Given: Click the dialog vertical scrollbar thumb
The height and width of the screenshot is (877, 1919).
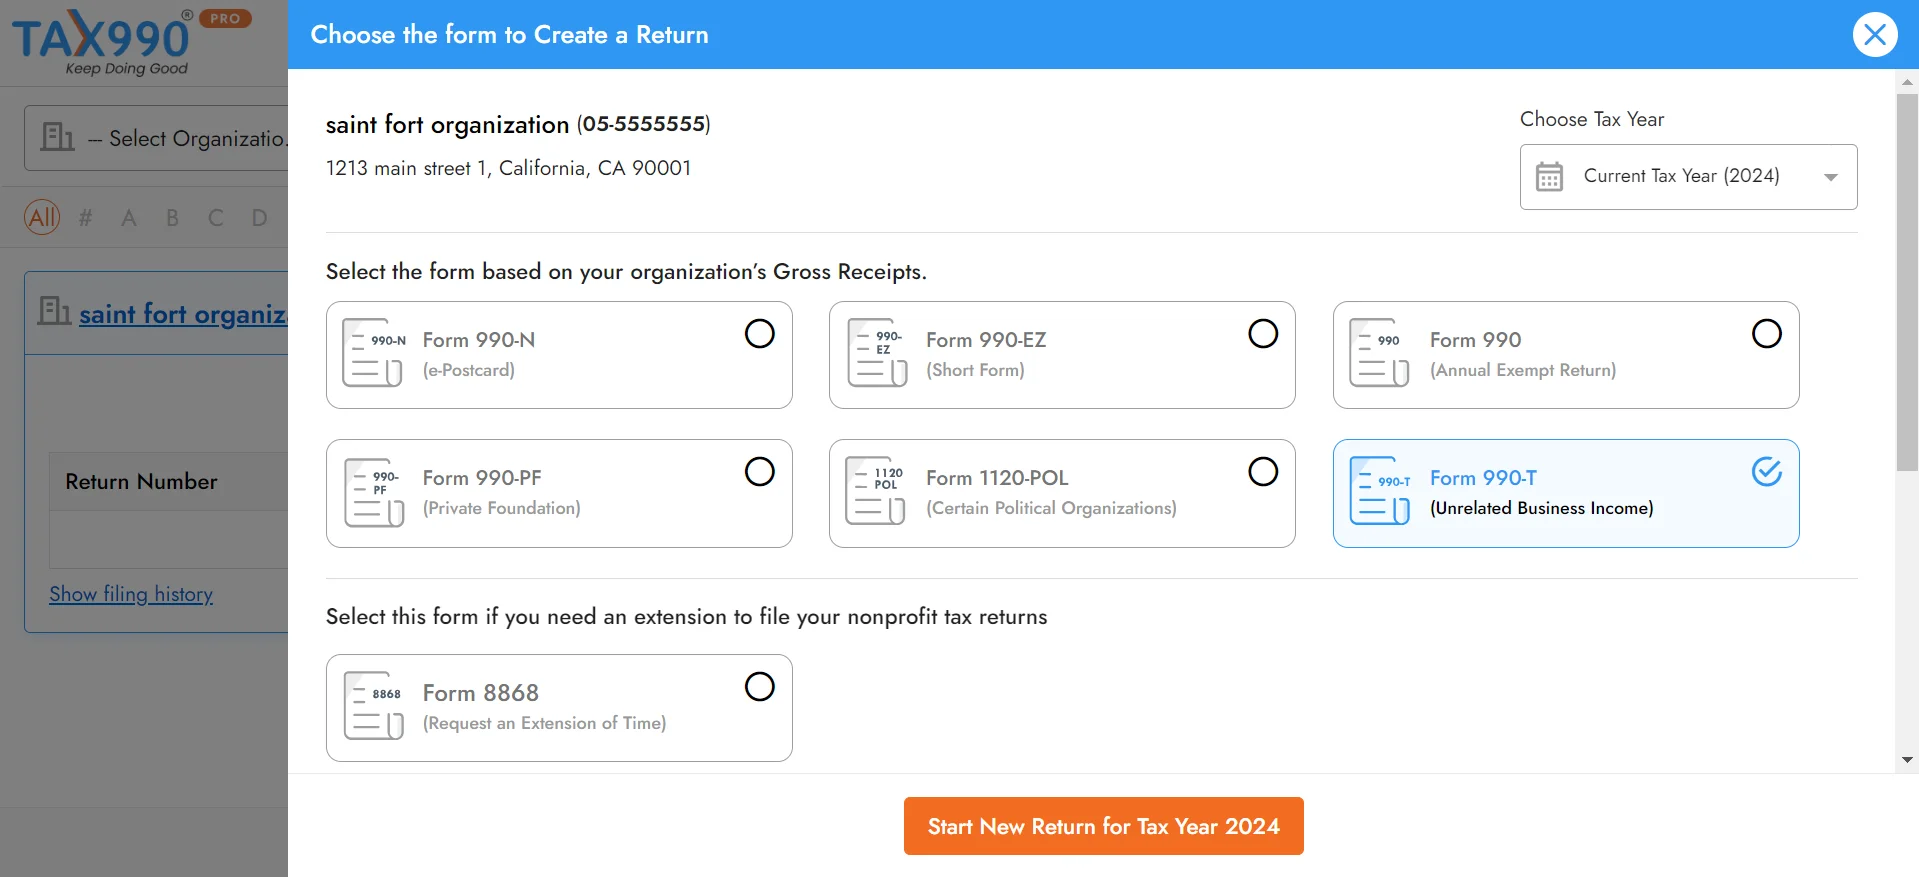Looking at the screenshot, I should (x=1907, y=282).
